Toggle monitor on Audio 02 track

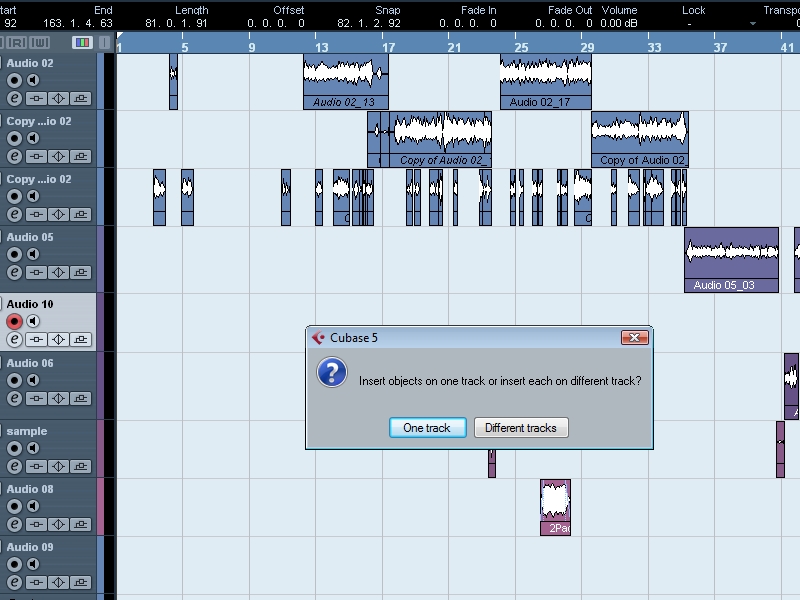33,80
